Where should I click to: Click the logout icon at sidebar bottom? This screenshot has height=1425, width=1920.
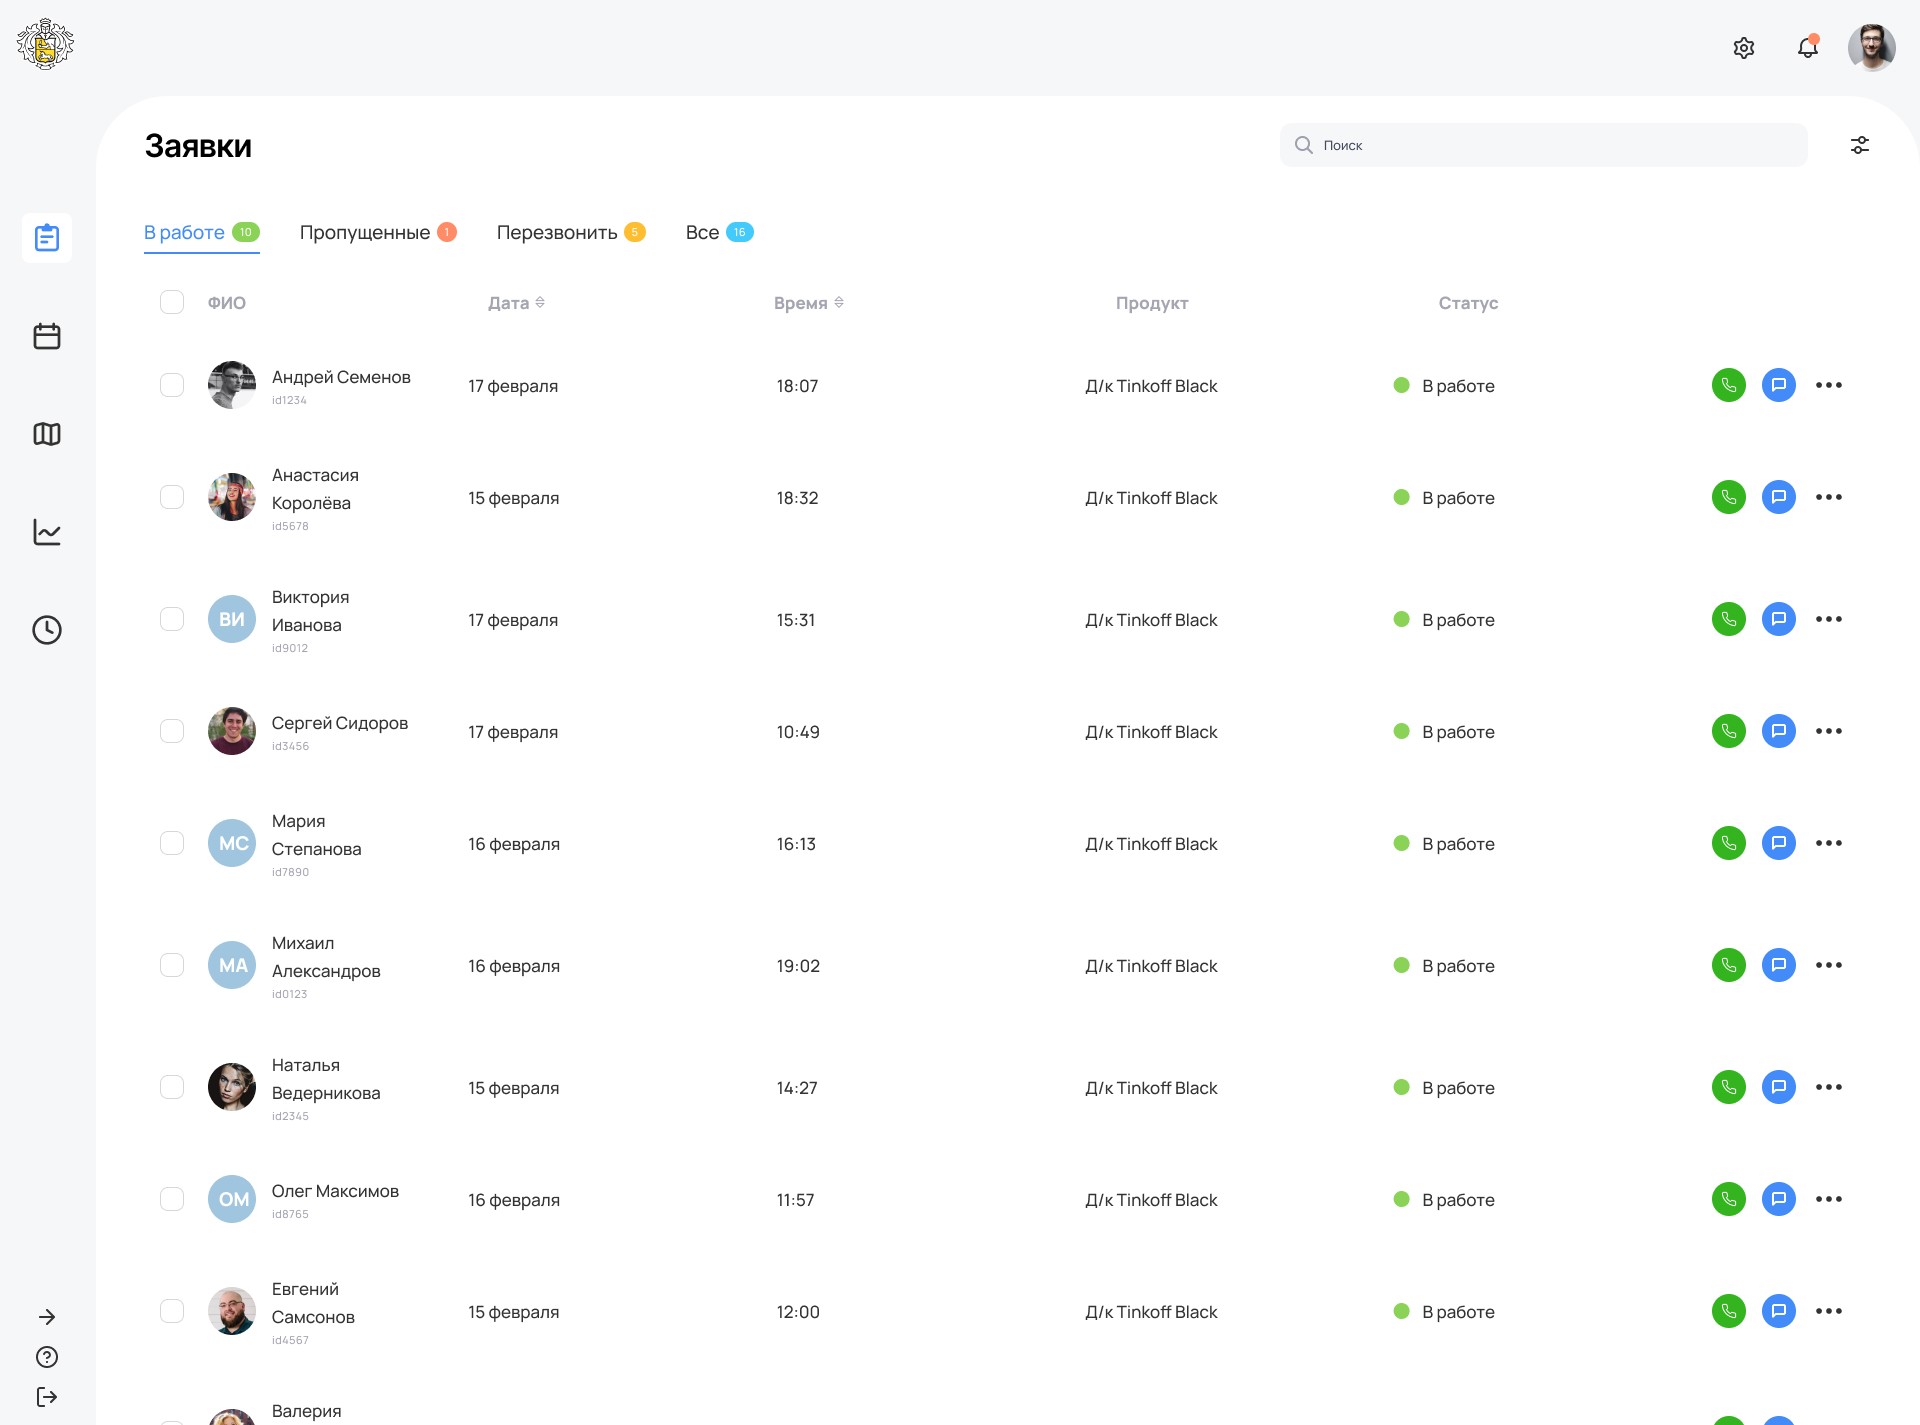click(47, 1396)
